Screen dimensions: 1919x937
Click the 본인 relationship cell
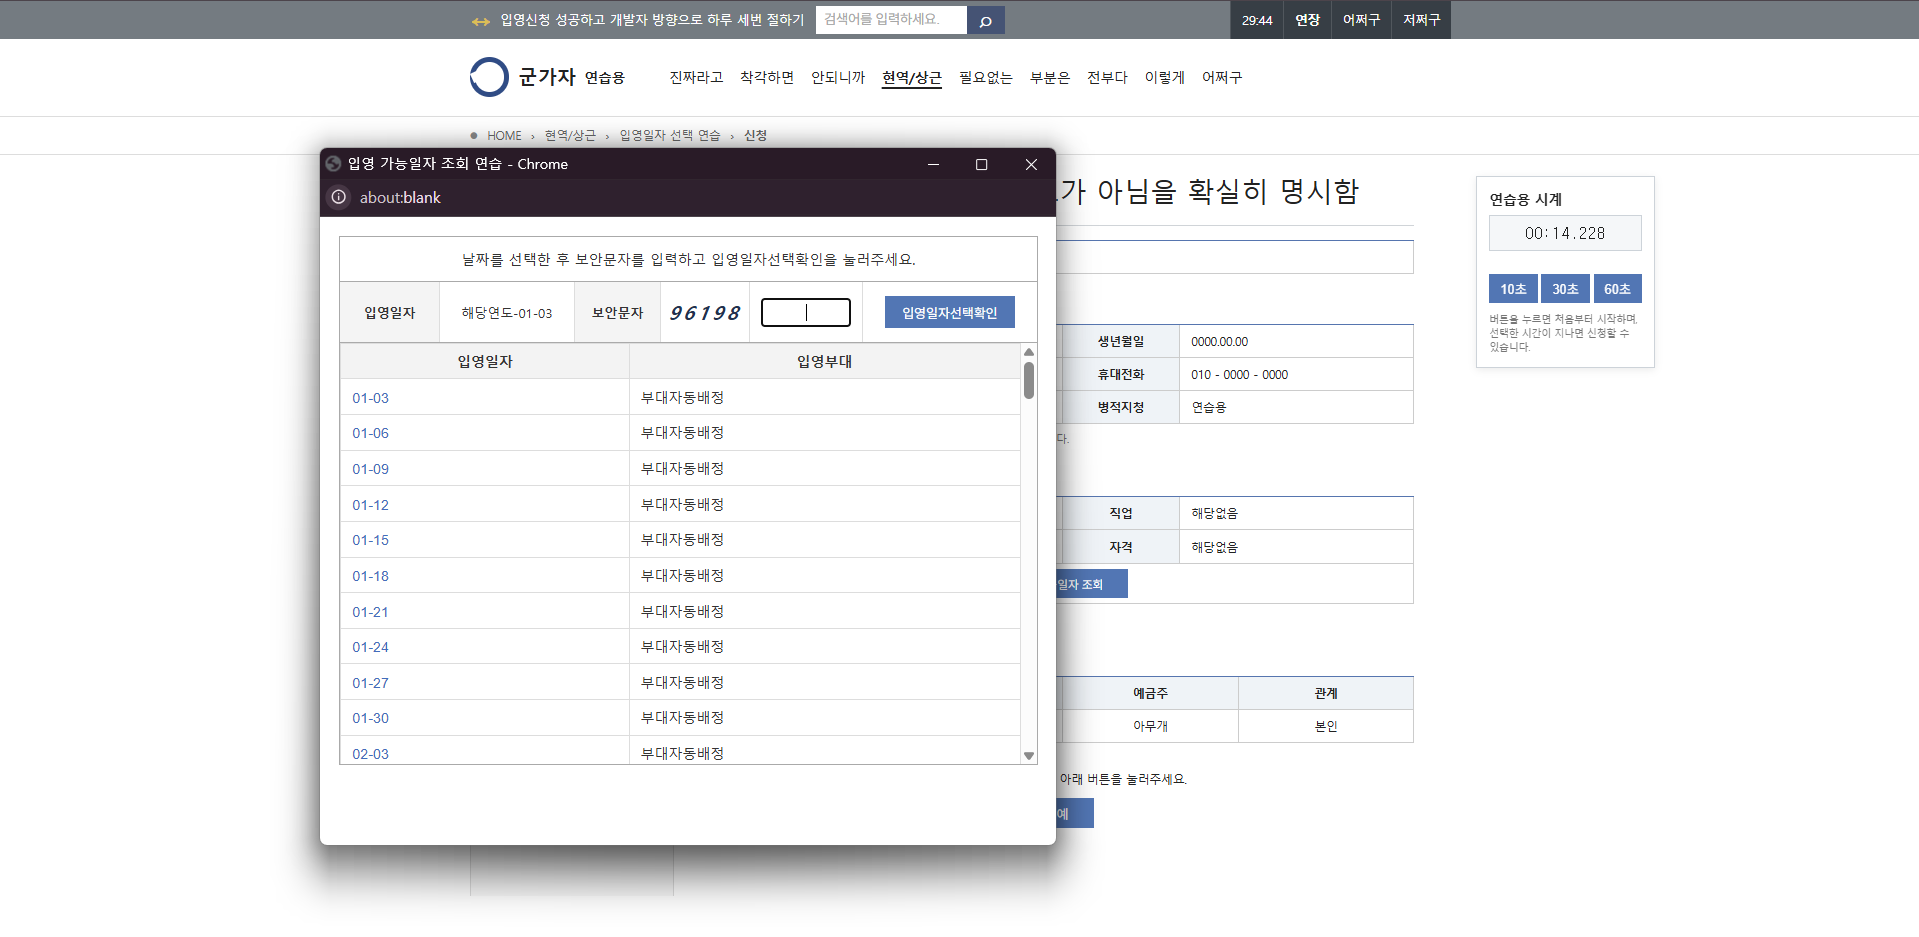(1326, 727)
